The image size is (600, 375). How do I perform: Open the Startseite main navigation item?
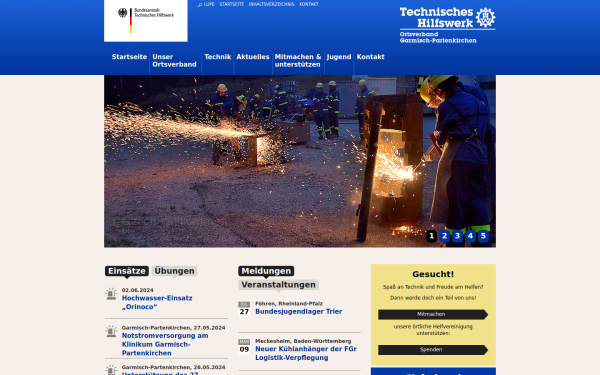(129, 57)
